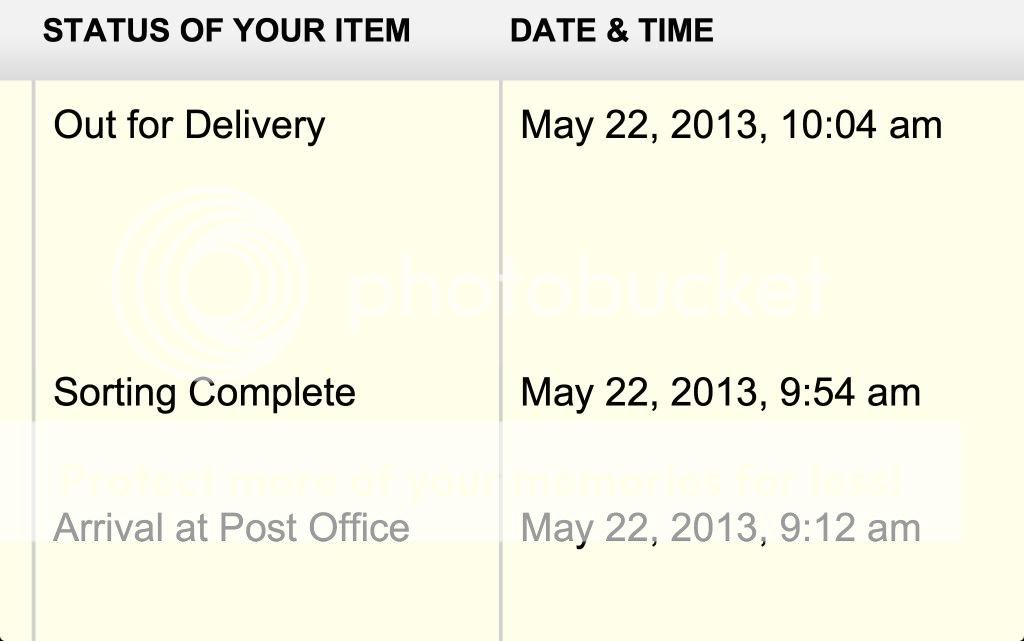Click the DATE & TIME column header
Screen dimensions: 1024x641
(x=611, y=31)
